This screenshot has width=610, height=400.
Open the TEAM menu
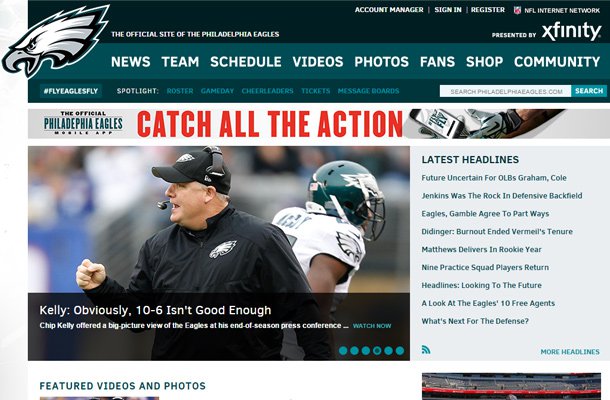[x=180, y=61]
